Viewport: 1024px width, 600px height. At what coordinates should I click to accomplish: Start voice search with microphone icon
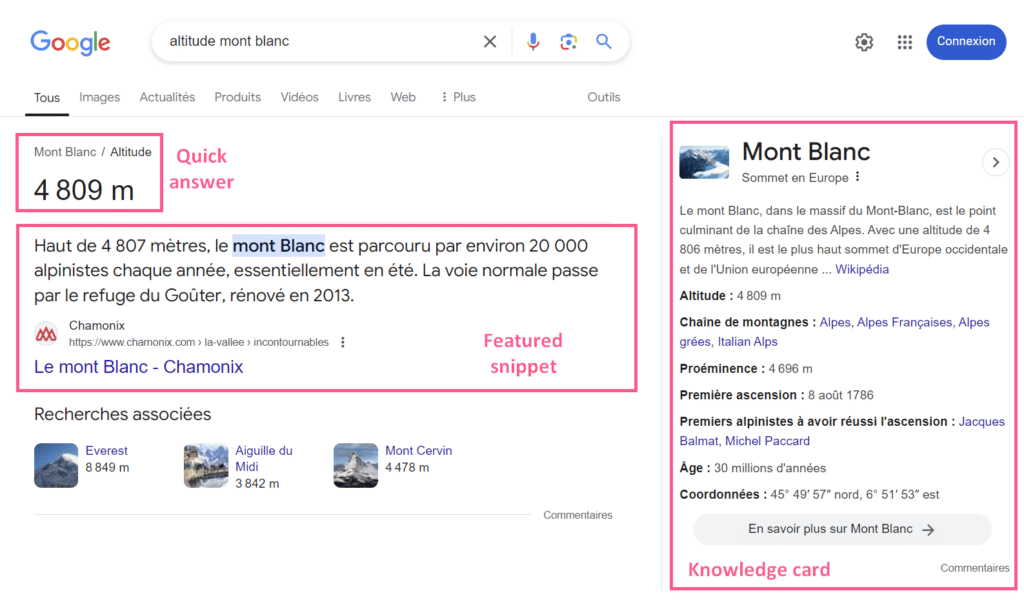533,42
